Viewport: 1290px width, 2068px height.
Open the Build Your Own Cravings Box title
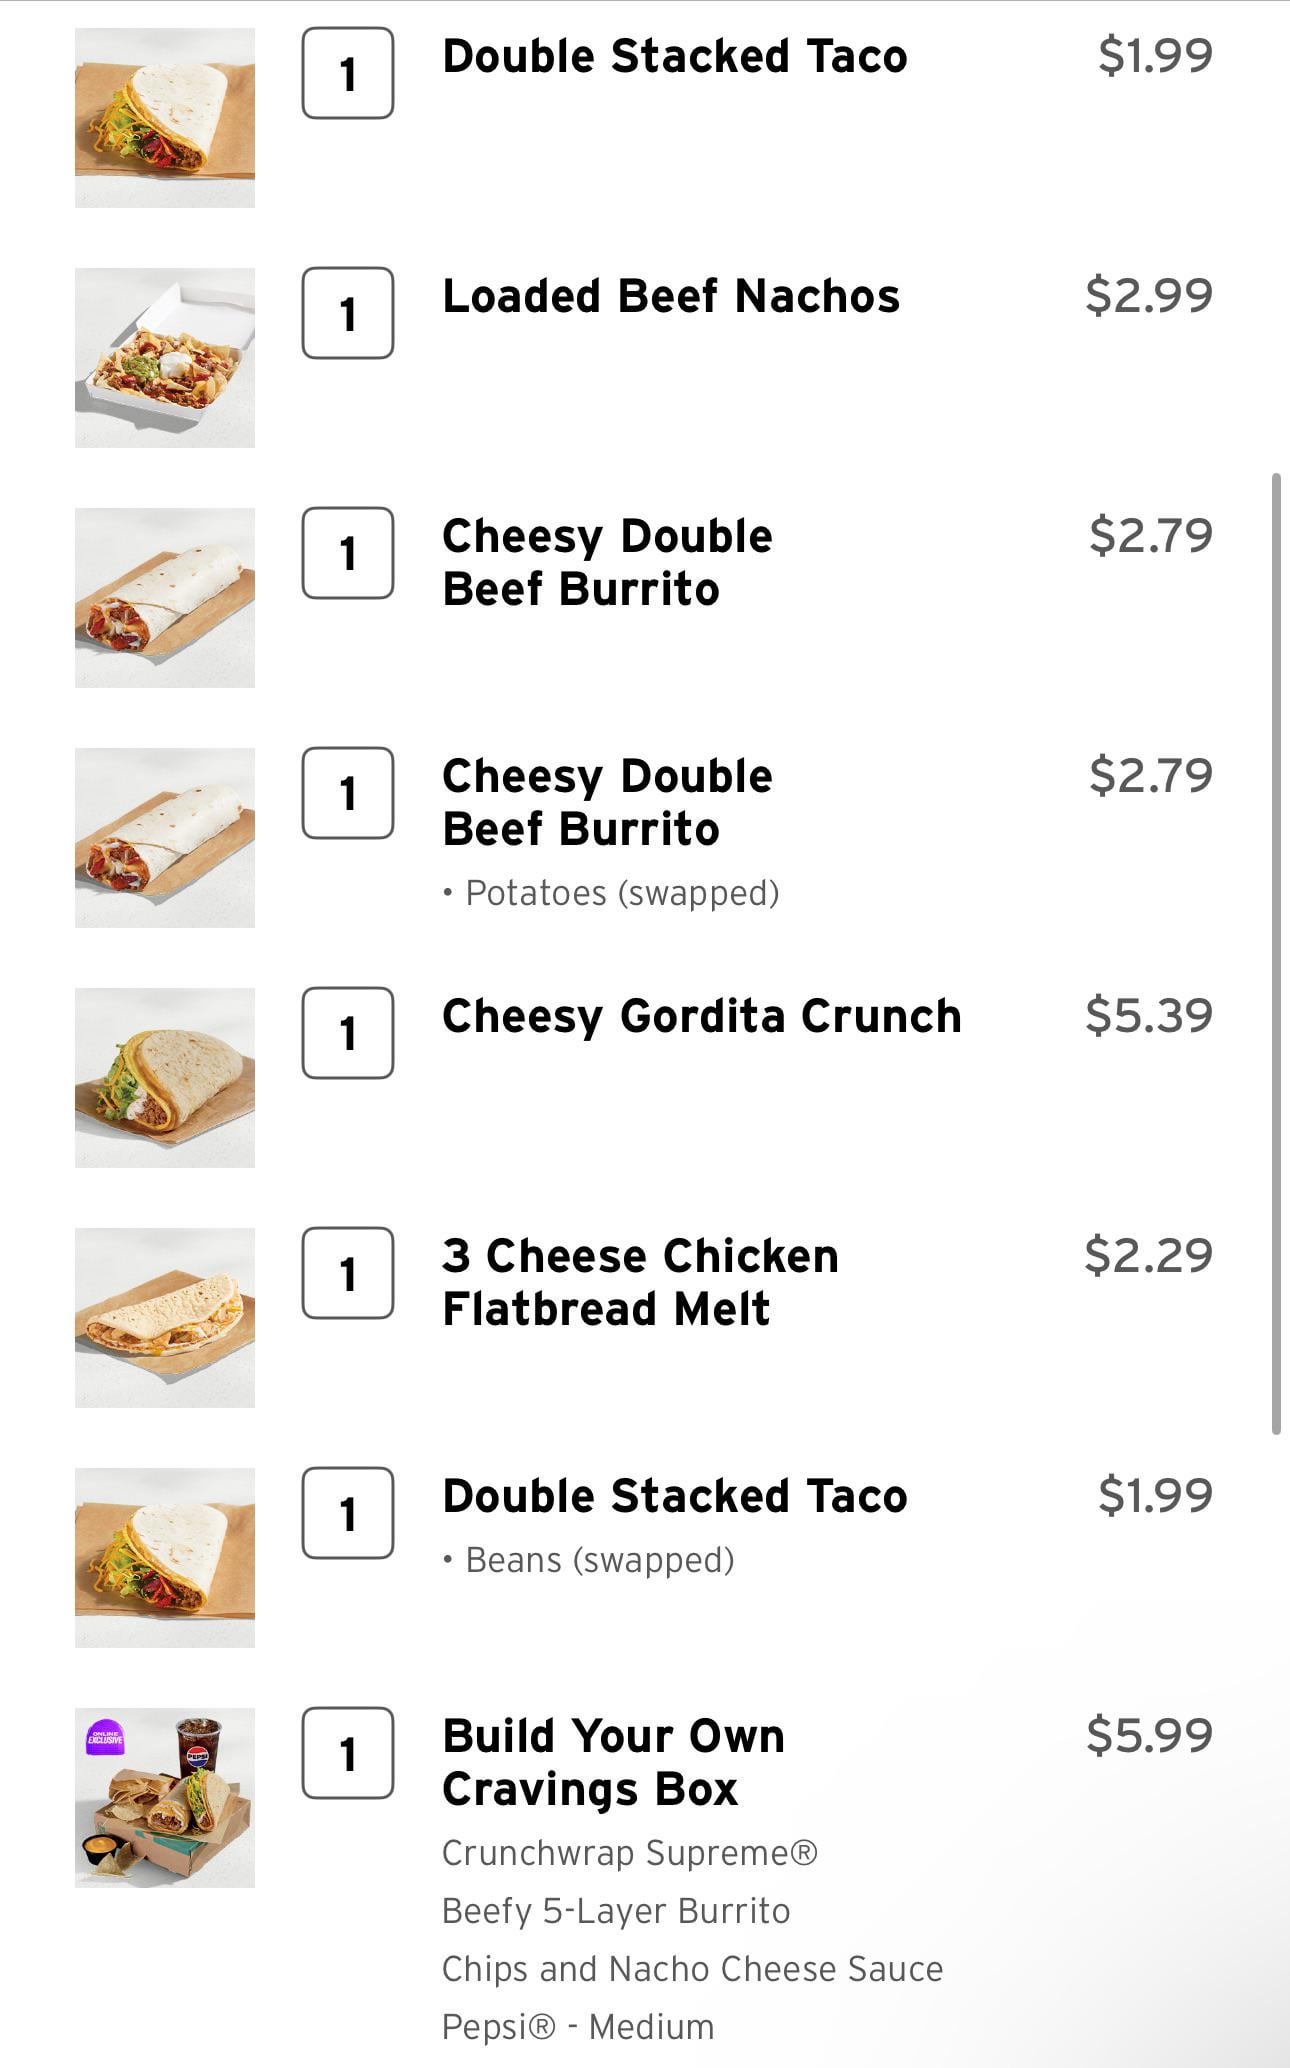[613, 1762]
